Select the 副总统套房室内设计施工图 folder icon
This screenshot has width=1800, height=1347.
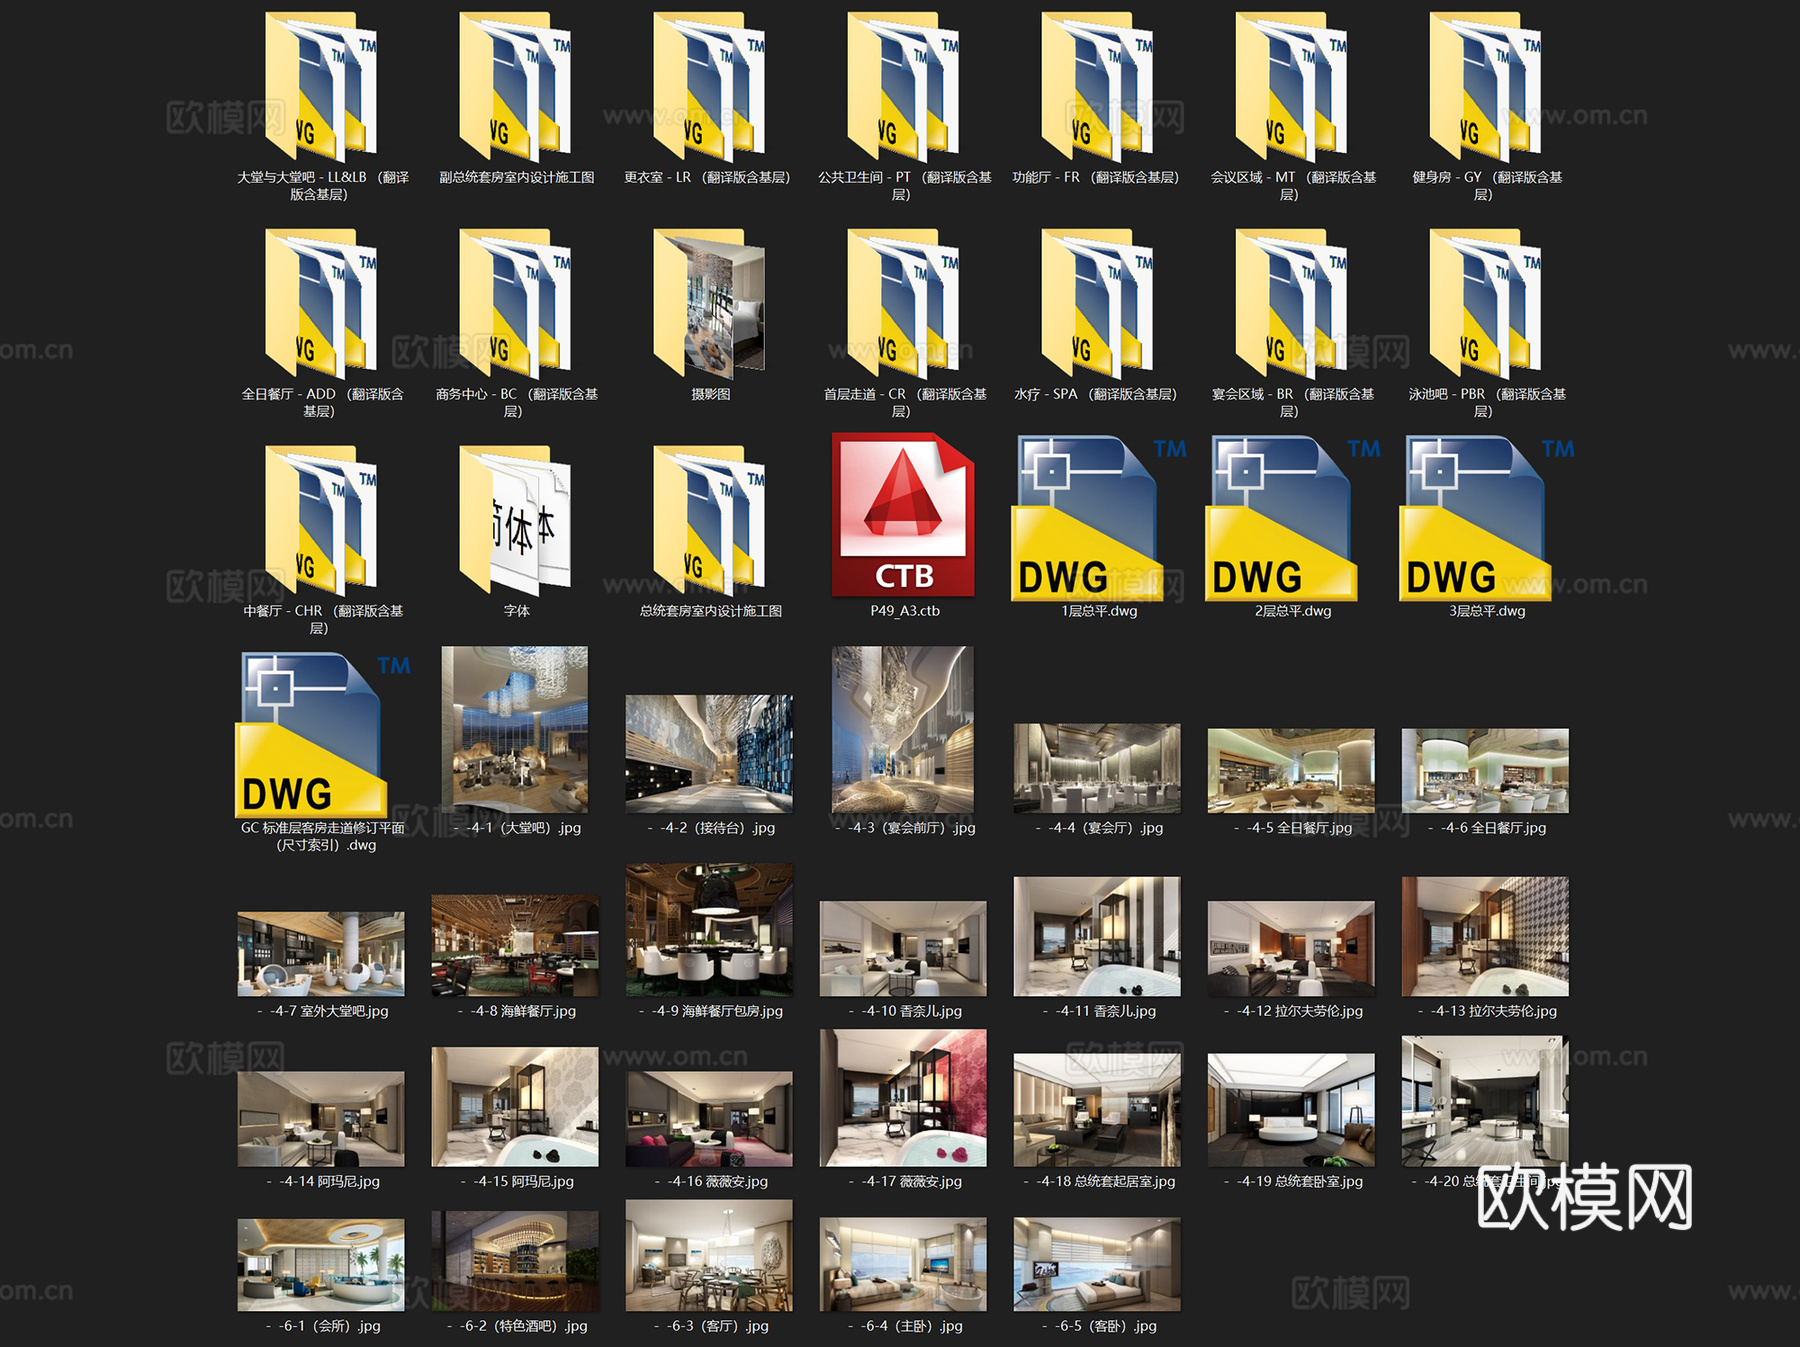(x=515, y=87)
